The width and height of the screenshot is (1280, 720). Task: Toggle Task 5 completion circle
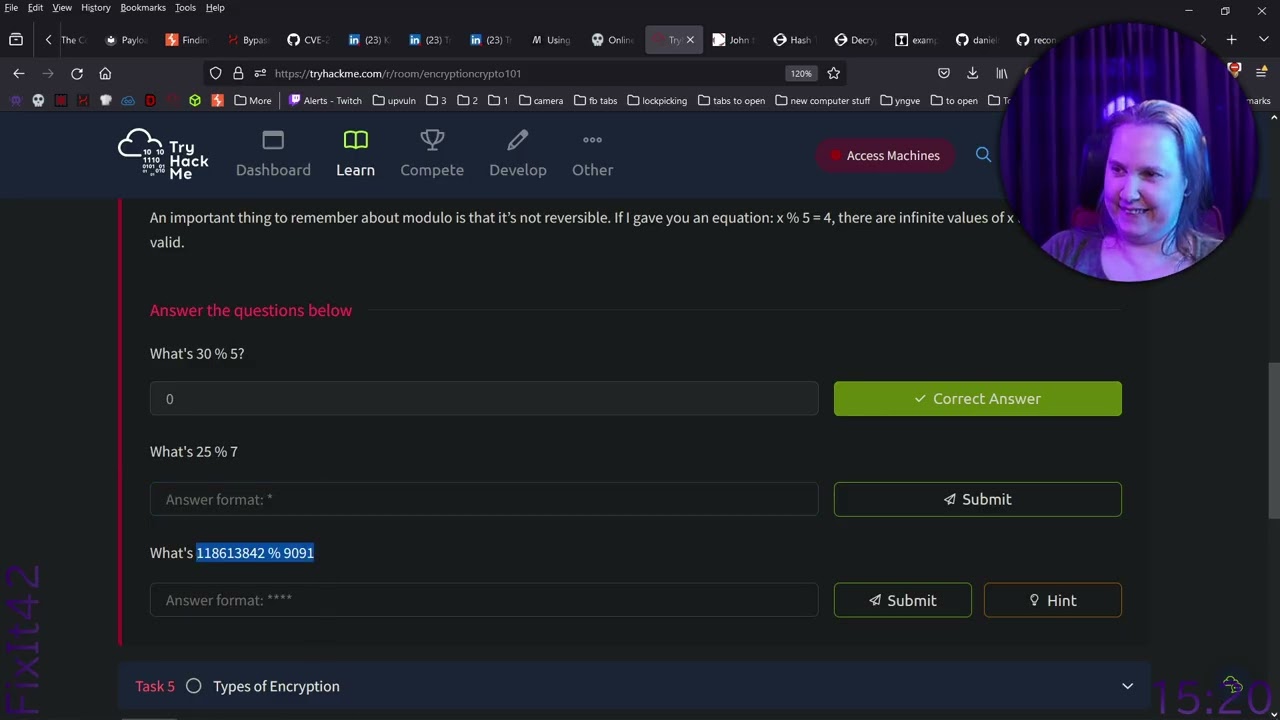[x=193, y=686]
